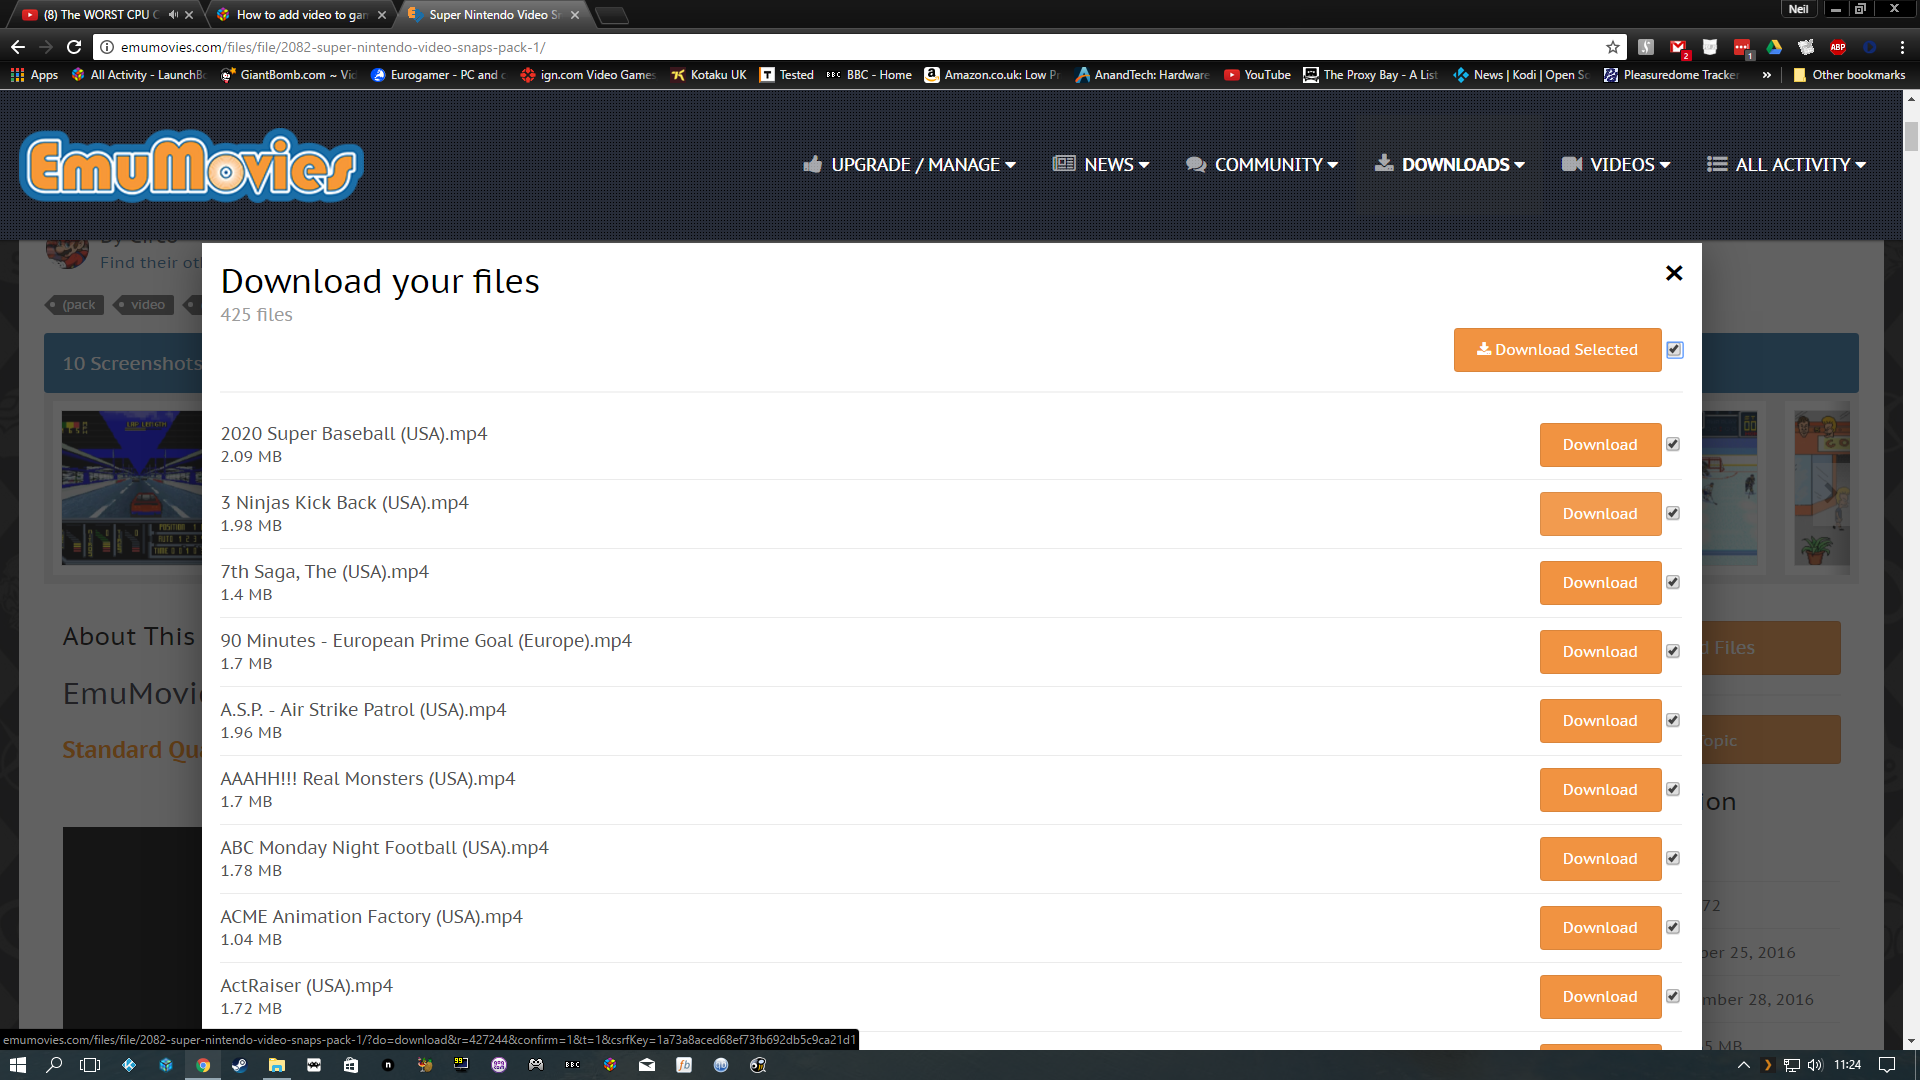Open Mail app from the taskbar
The width and height of the screenshot is (1920, 1080).
(647, 1065)
